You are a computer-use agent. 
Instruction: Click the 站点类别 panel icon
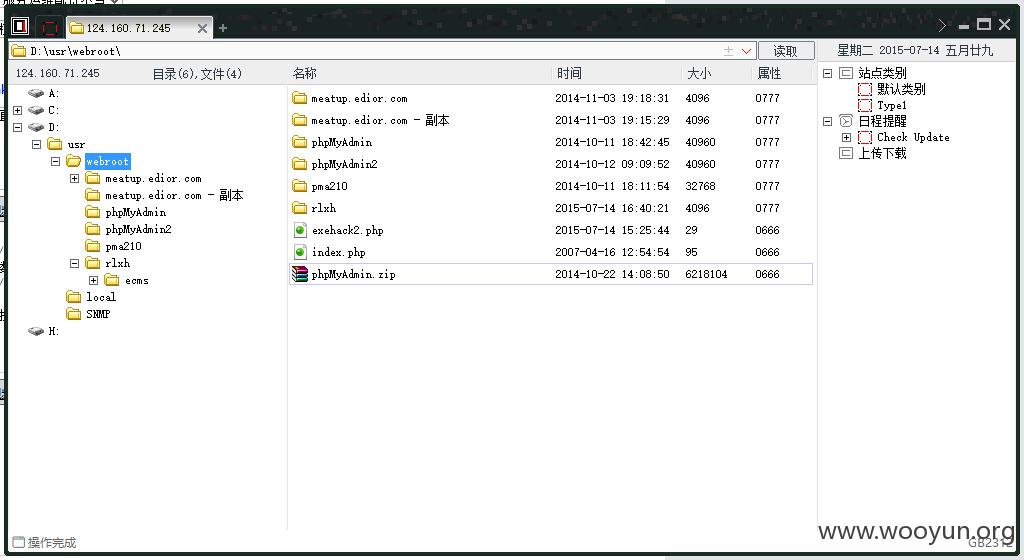[x=846, y=73]
